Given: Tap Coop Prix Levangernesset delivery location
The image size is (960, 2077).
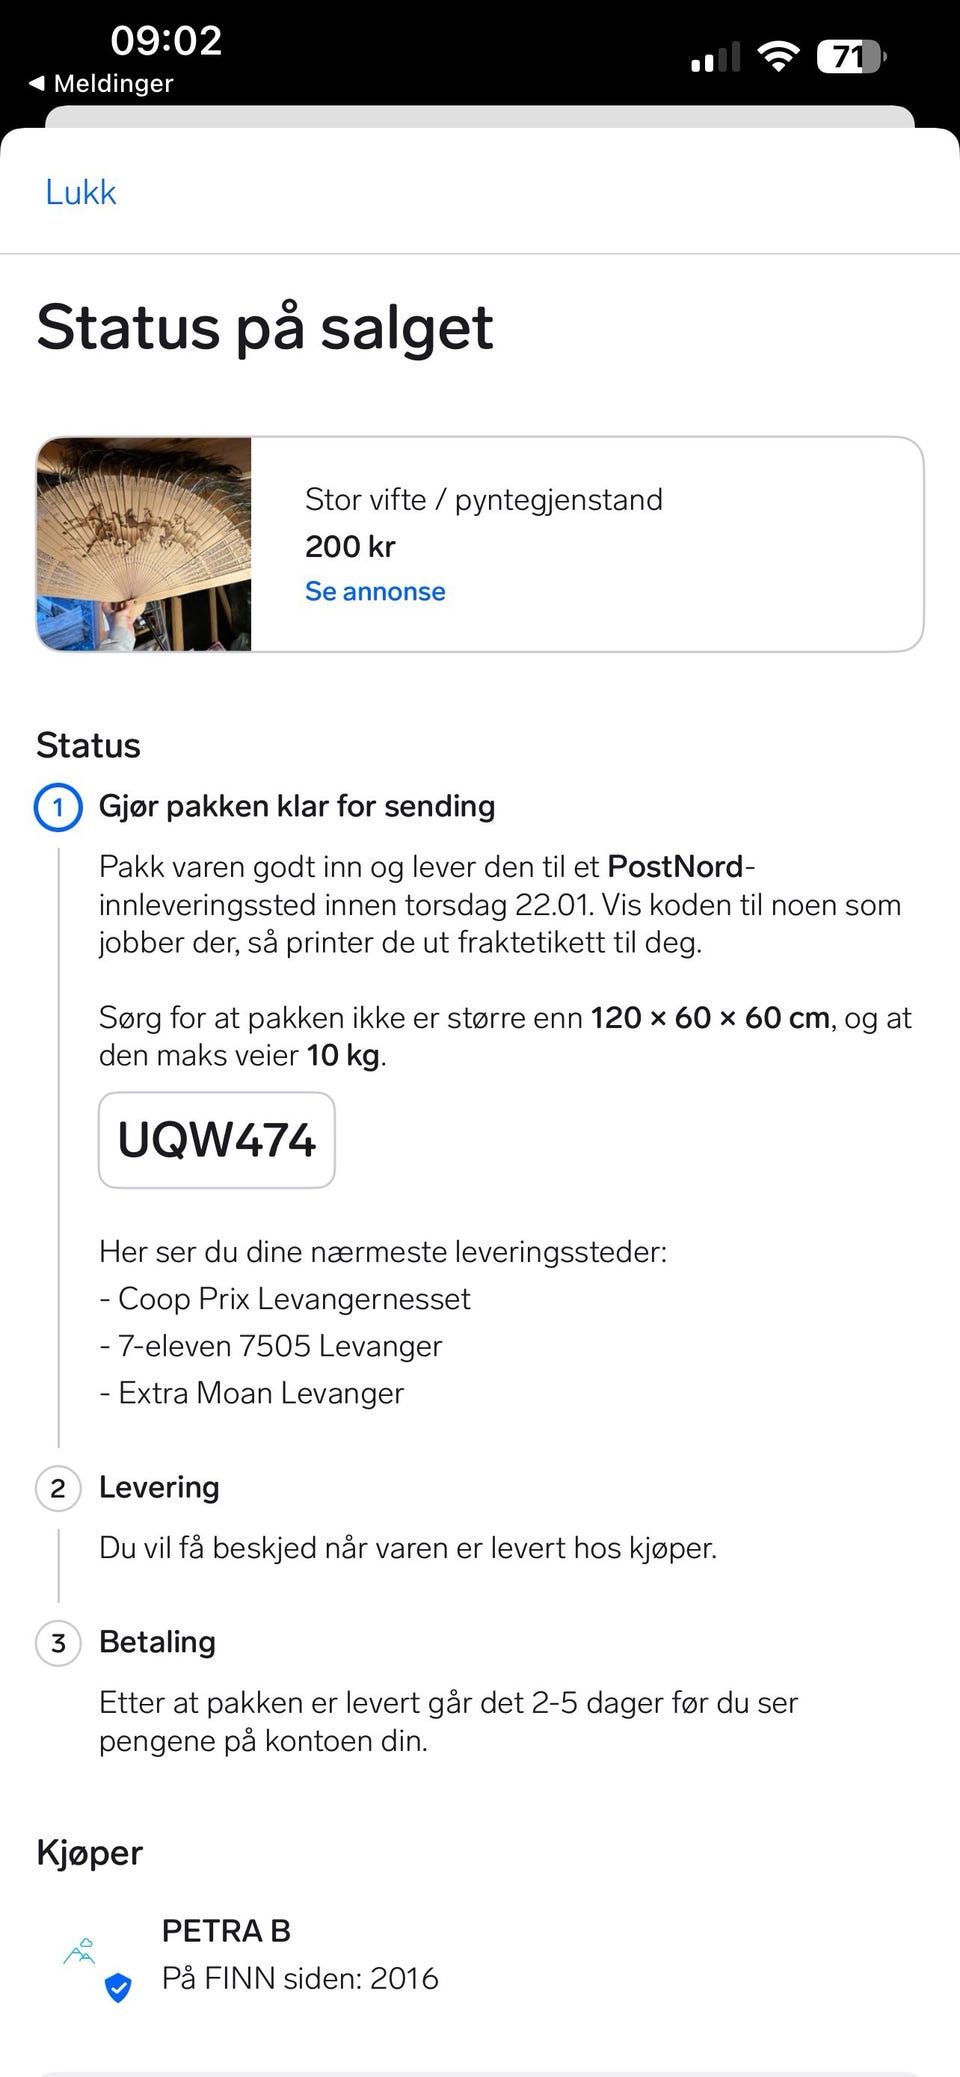Looking at the screenshot, I should pyautogui.click(x=293, y=1299).
